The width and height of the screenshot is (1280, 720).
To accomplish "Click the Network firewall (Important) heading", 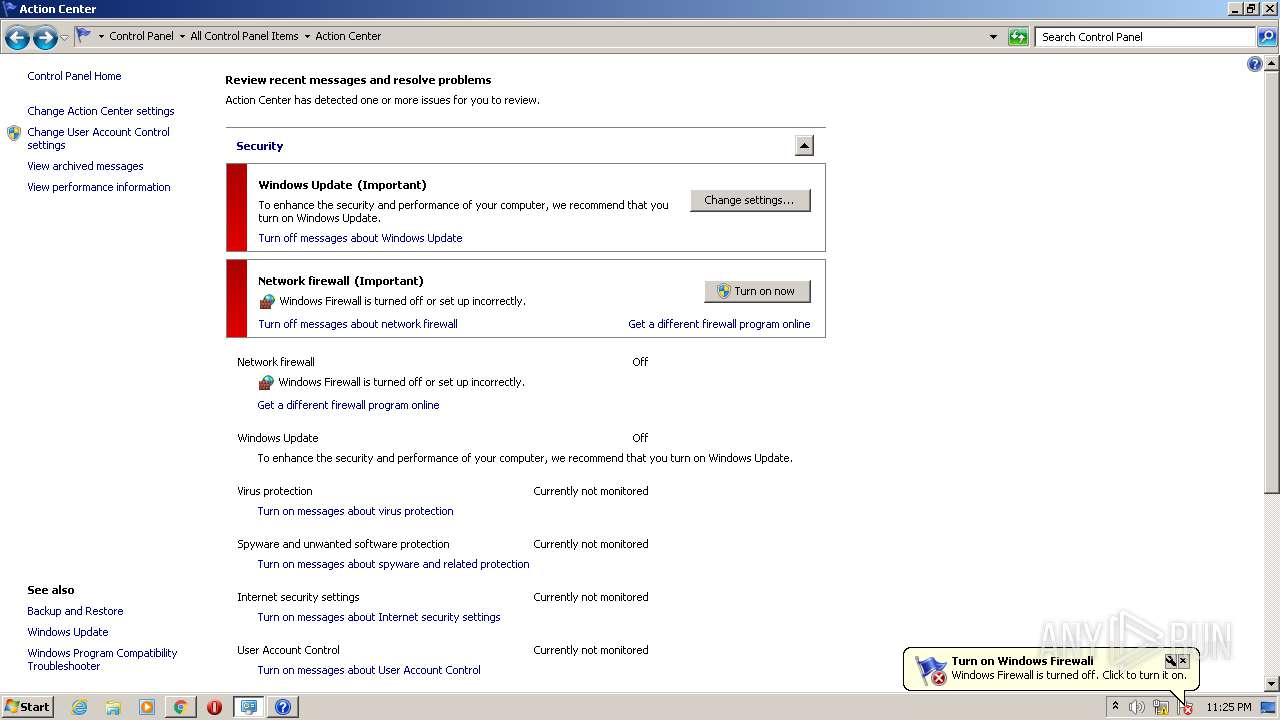I will tap(341, 281).
